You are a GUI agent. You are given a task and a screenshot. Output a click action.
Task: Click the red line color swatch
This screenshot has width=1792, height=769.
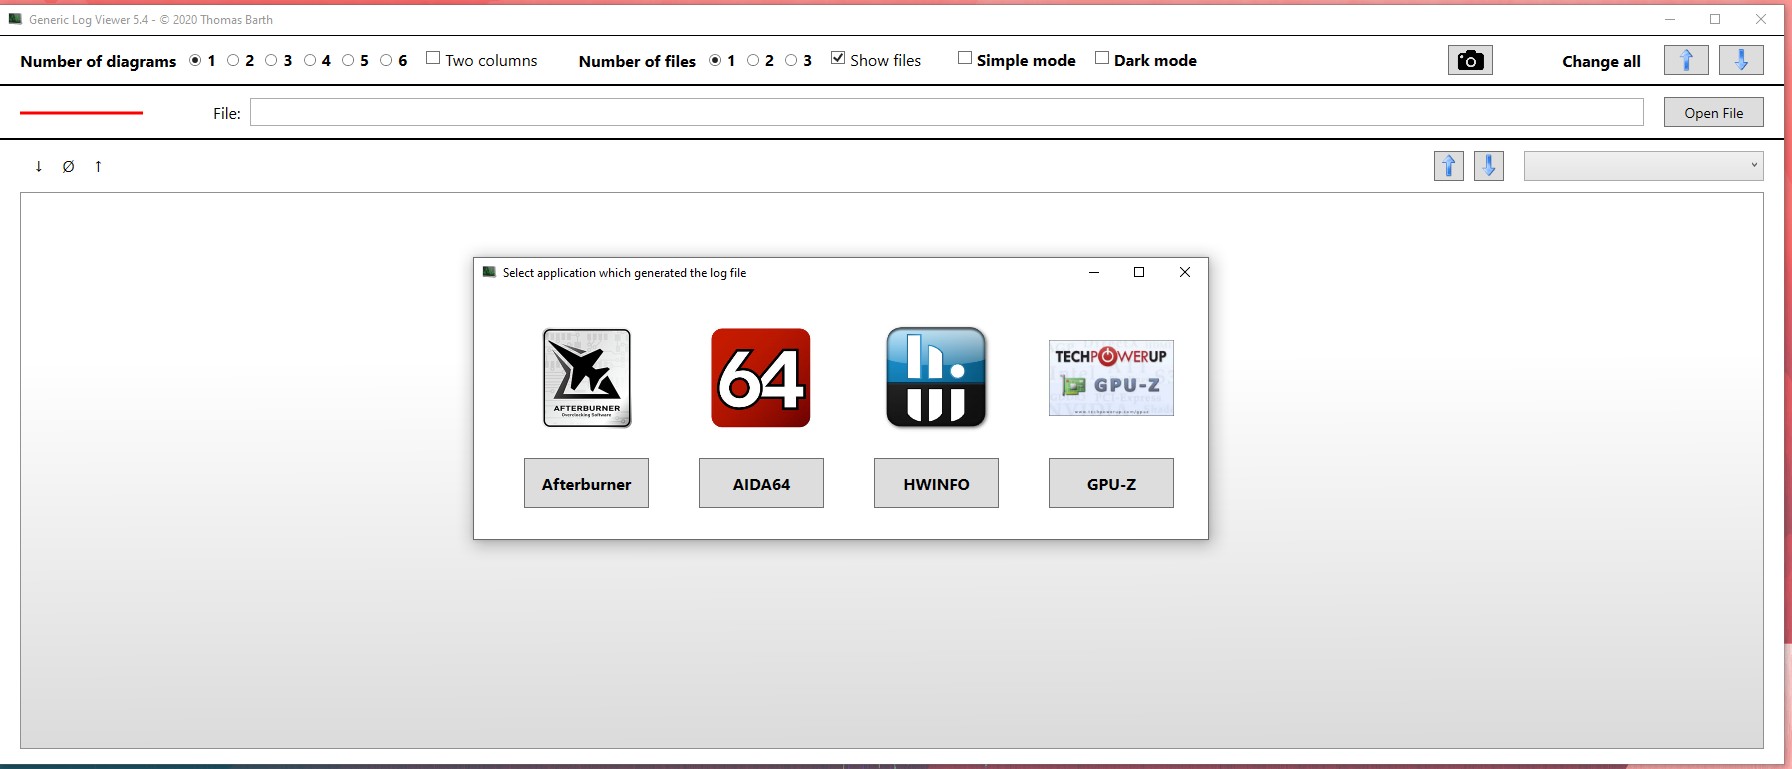(x=81, y=113)
